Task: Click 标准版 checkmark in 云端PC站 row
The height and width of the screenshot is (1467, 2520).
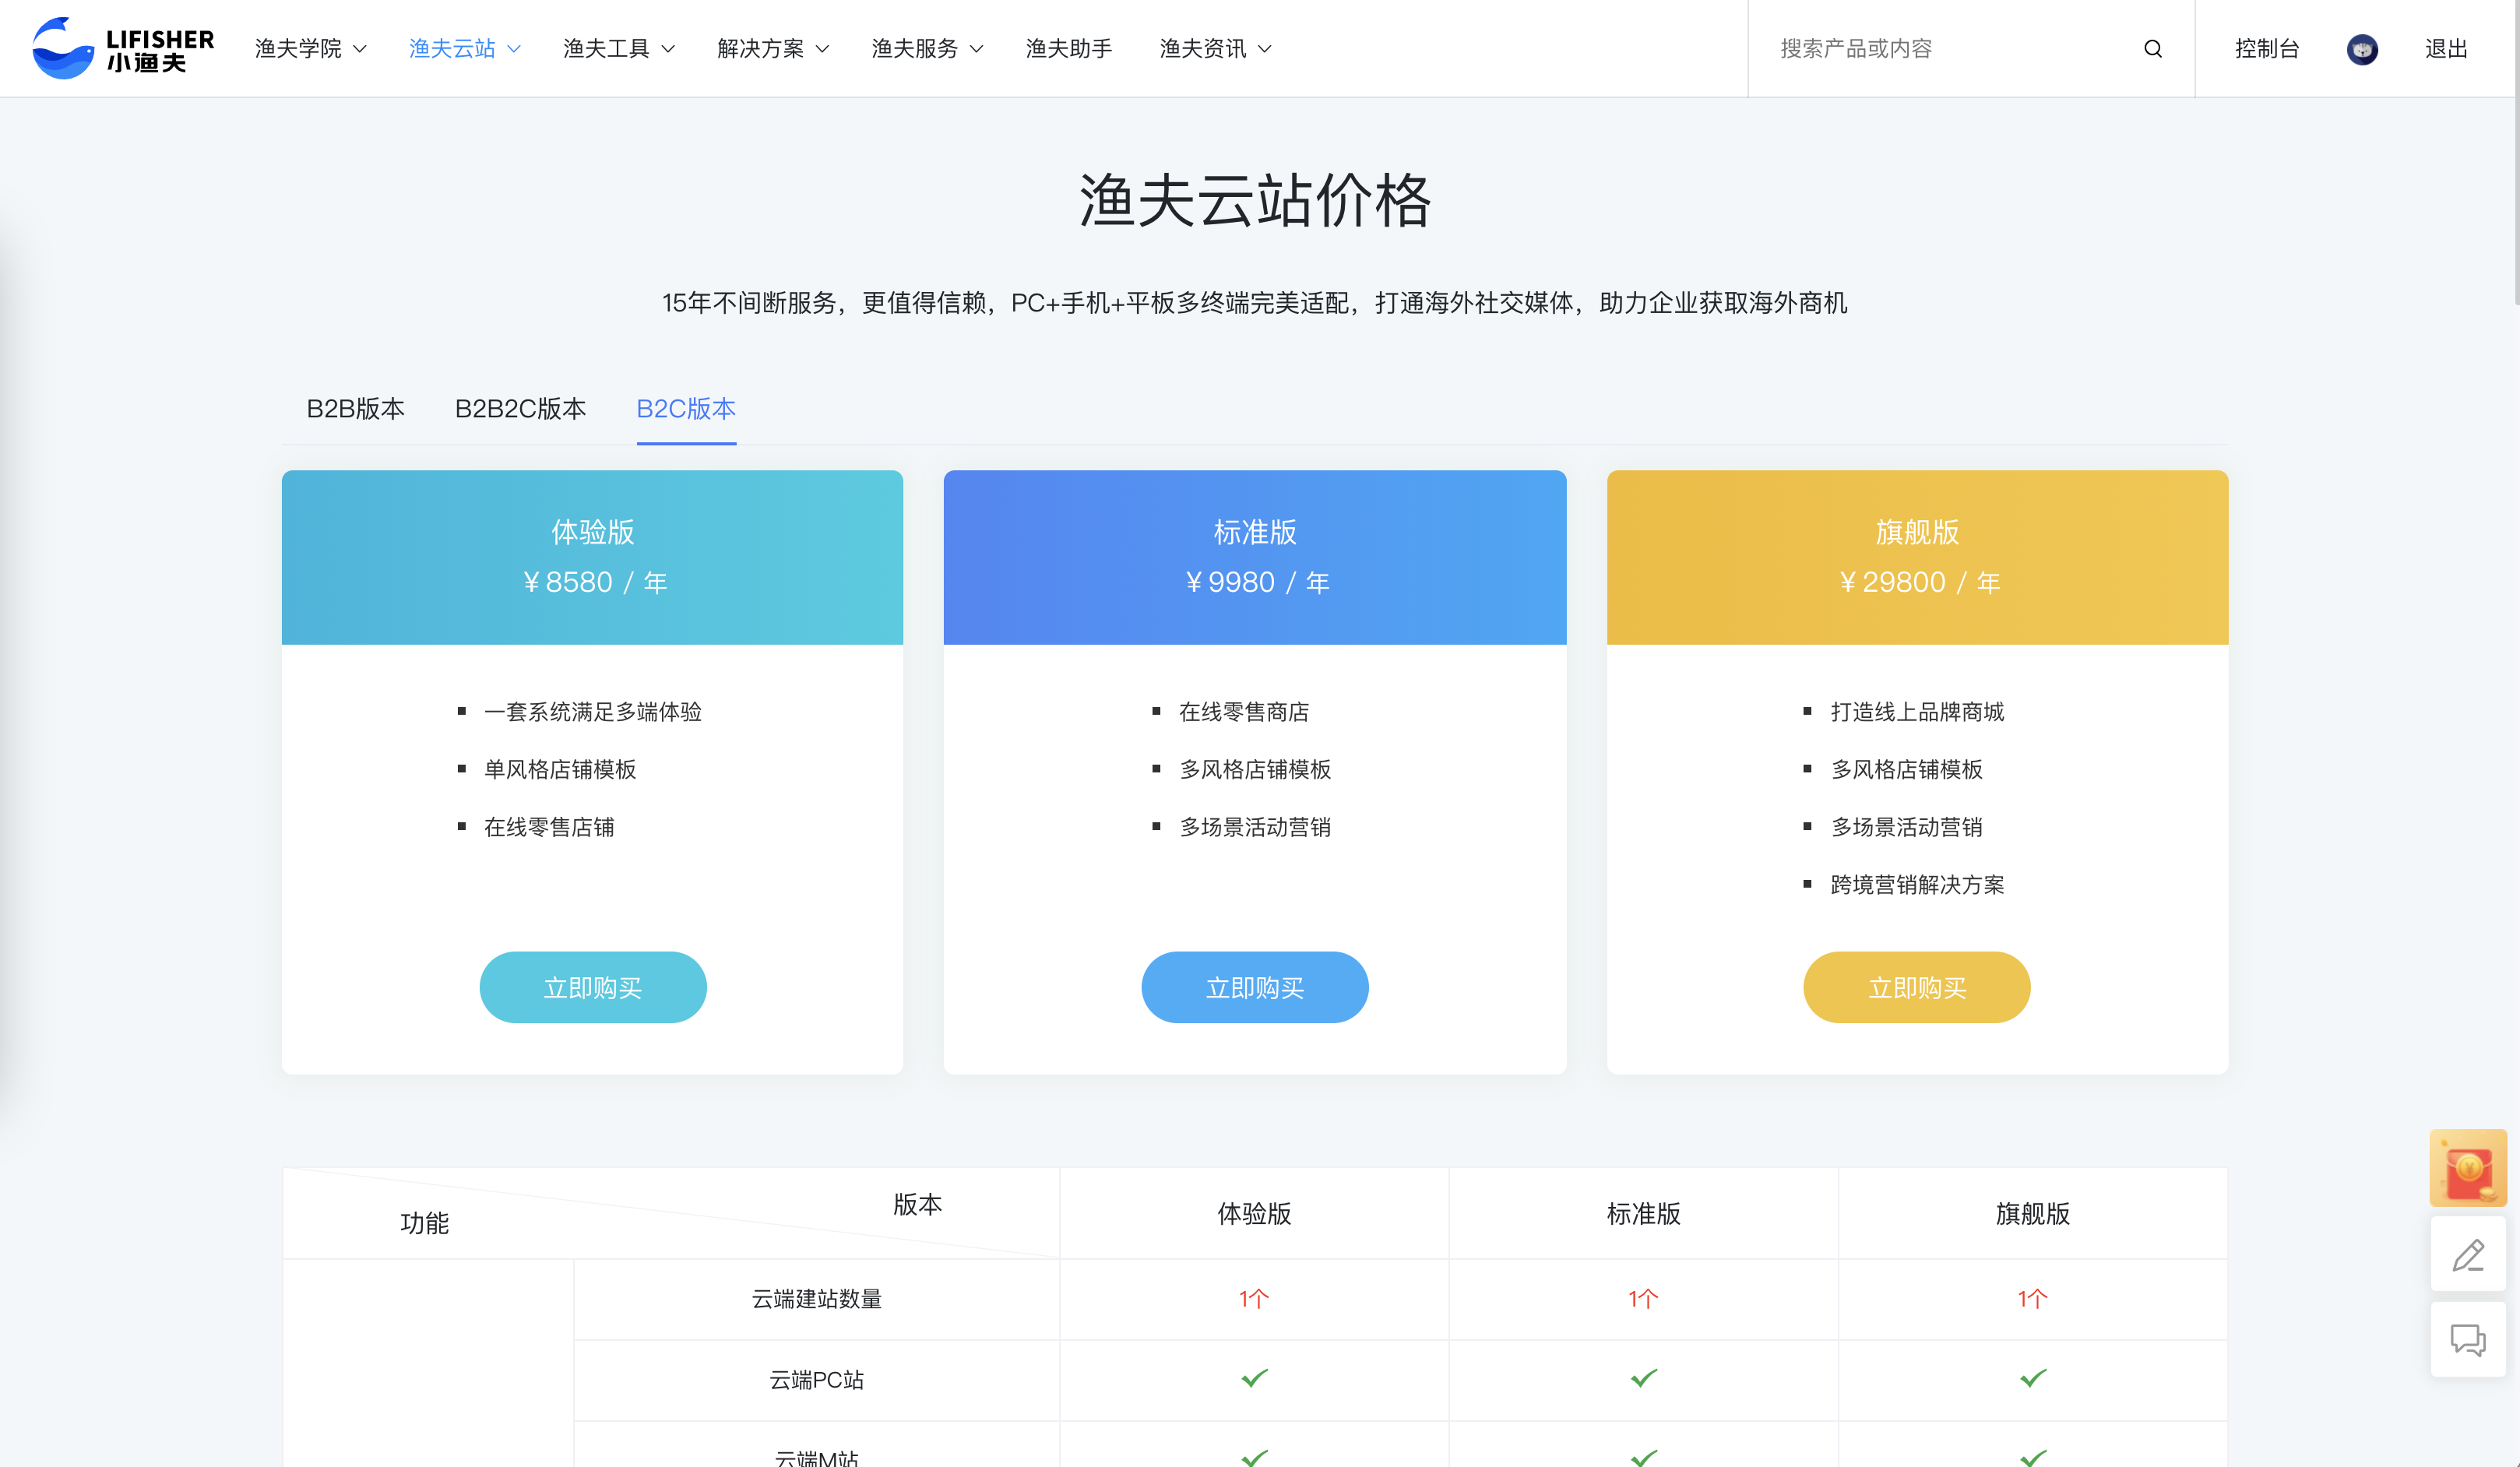Action: (1643, 1378)
